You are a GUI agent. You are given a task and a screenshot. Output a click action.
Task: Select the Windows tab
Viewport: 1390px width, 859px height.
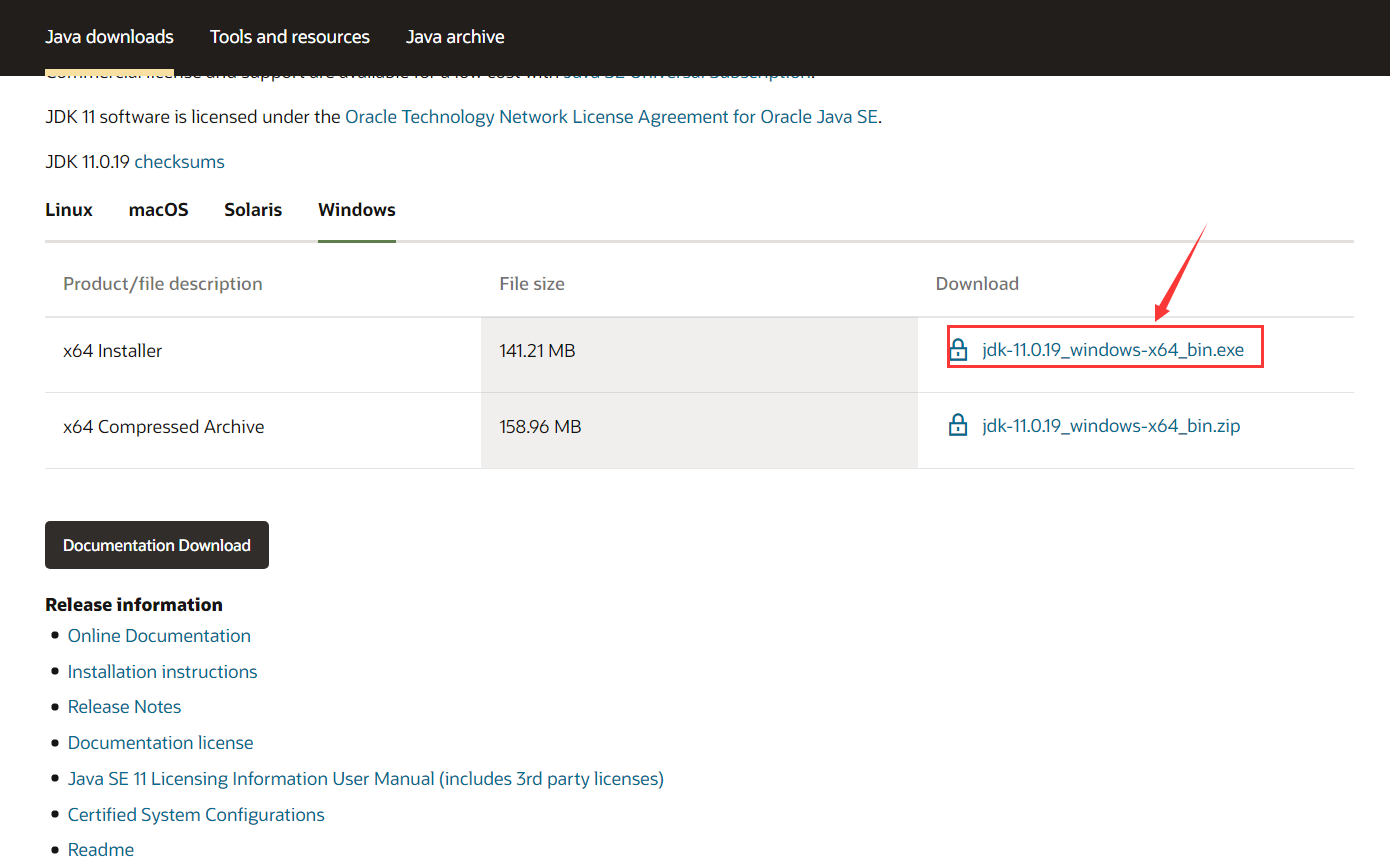tap(357, 210)
